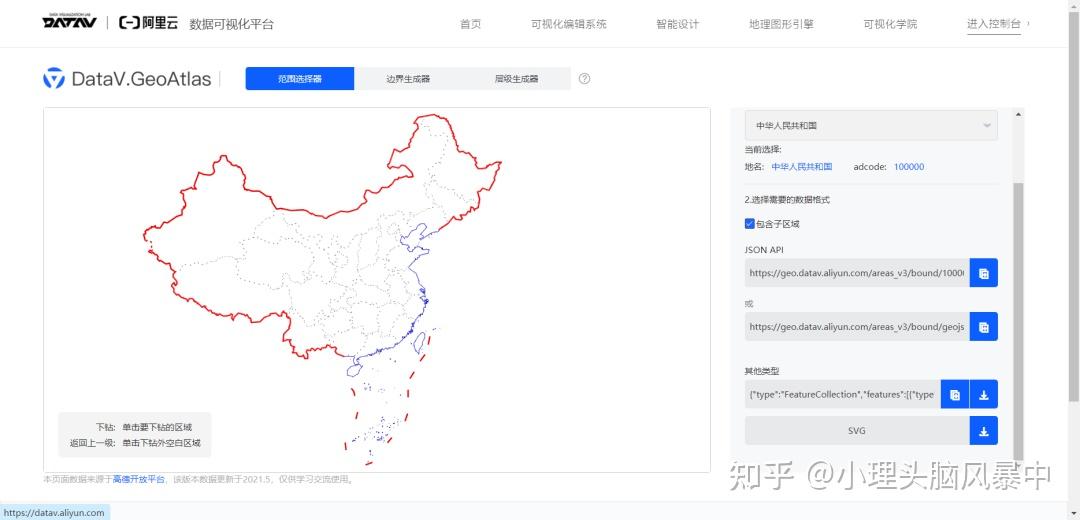The width and height of the screenshot is (1080, 520).
Task: Copy the FeatureCollection JSON text
Action: pos(955,395)
